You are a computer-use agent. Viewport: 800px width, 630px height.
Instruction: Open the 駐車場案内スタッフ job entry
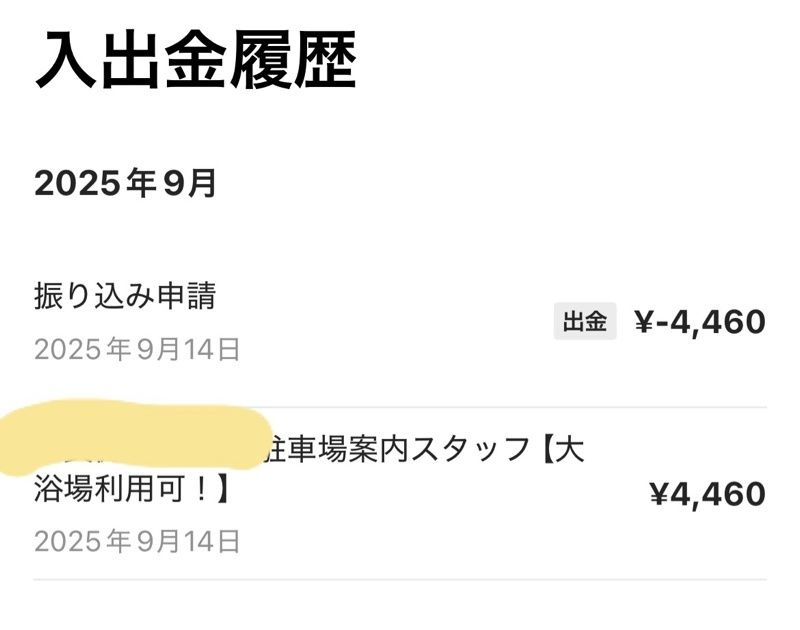[x=400, y=452]
